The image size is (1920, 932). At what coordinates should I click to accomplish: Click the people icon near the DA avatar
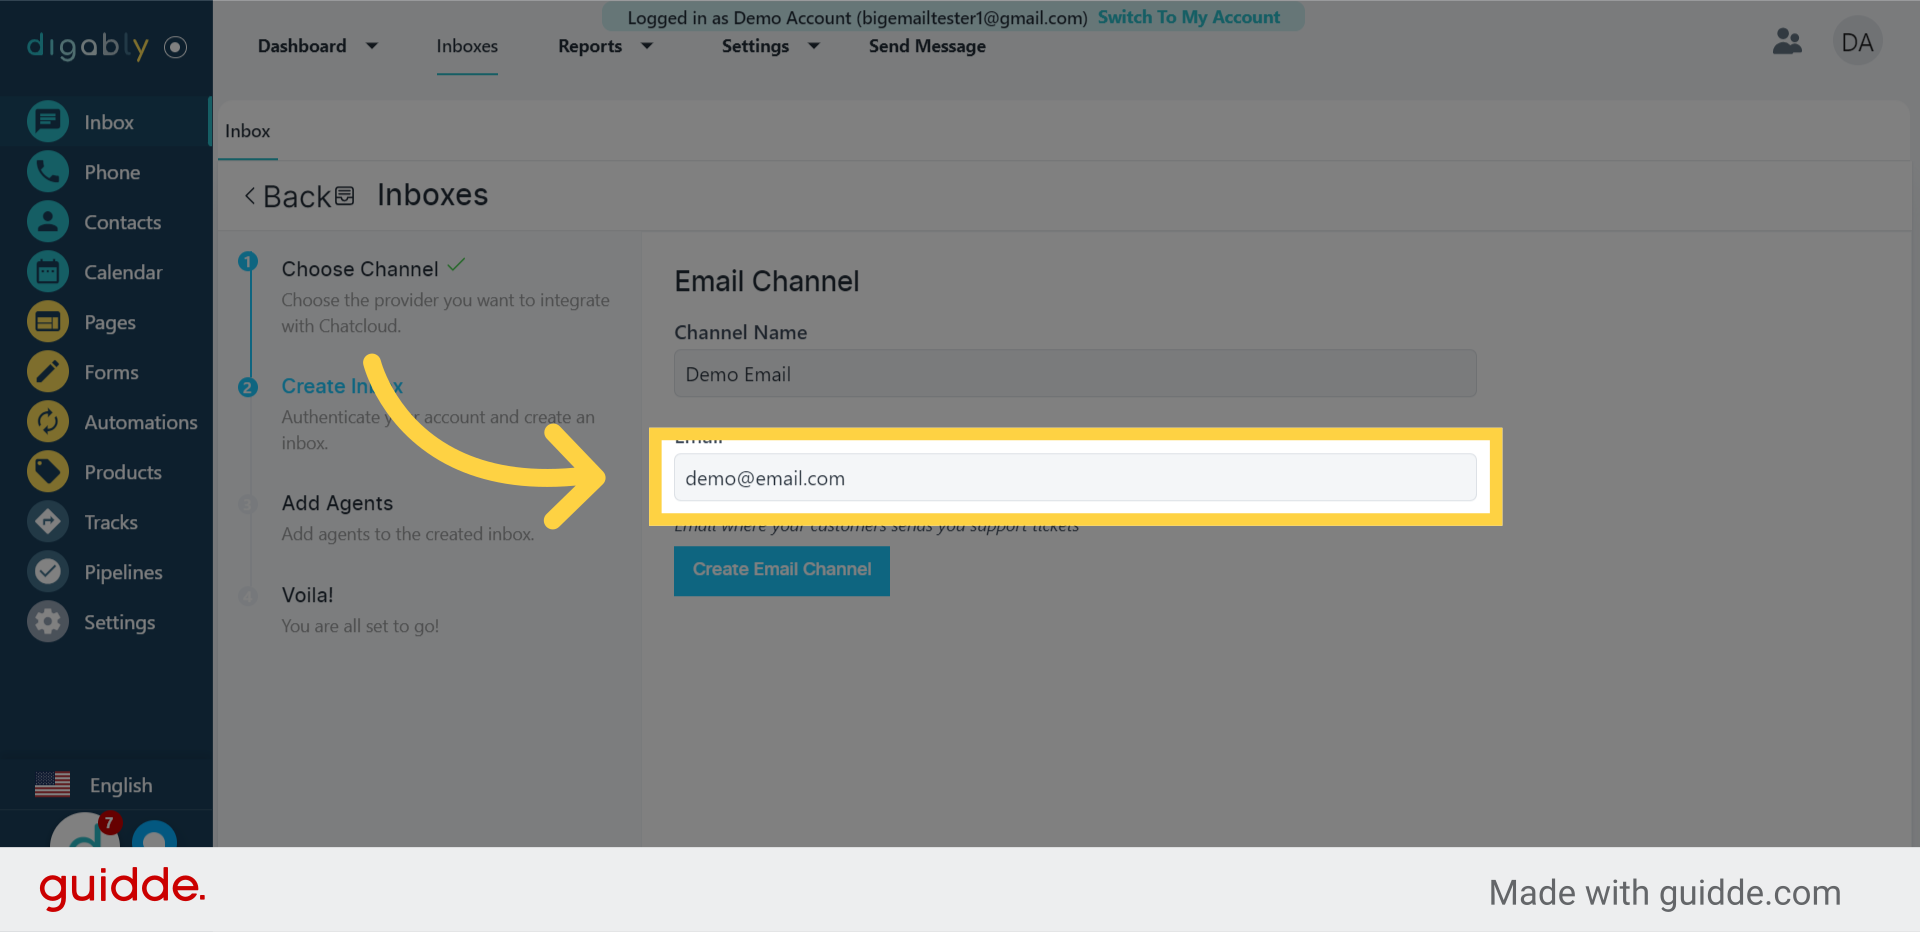click(1787, 41)
